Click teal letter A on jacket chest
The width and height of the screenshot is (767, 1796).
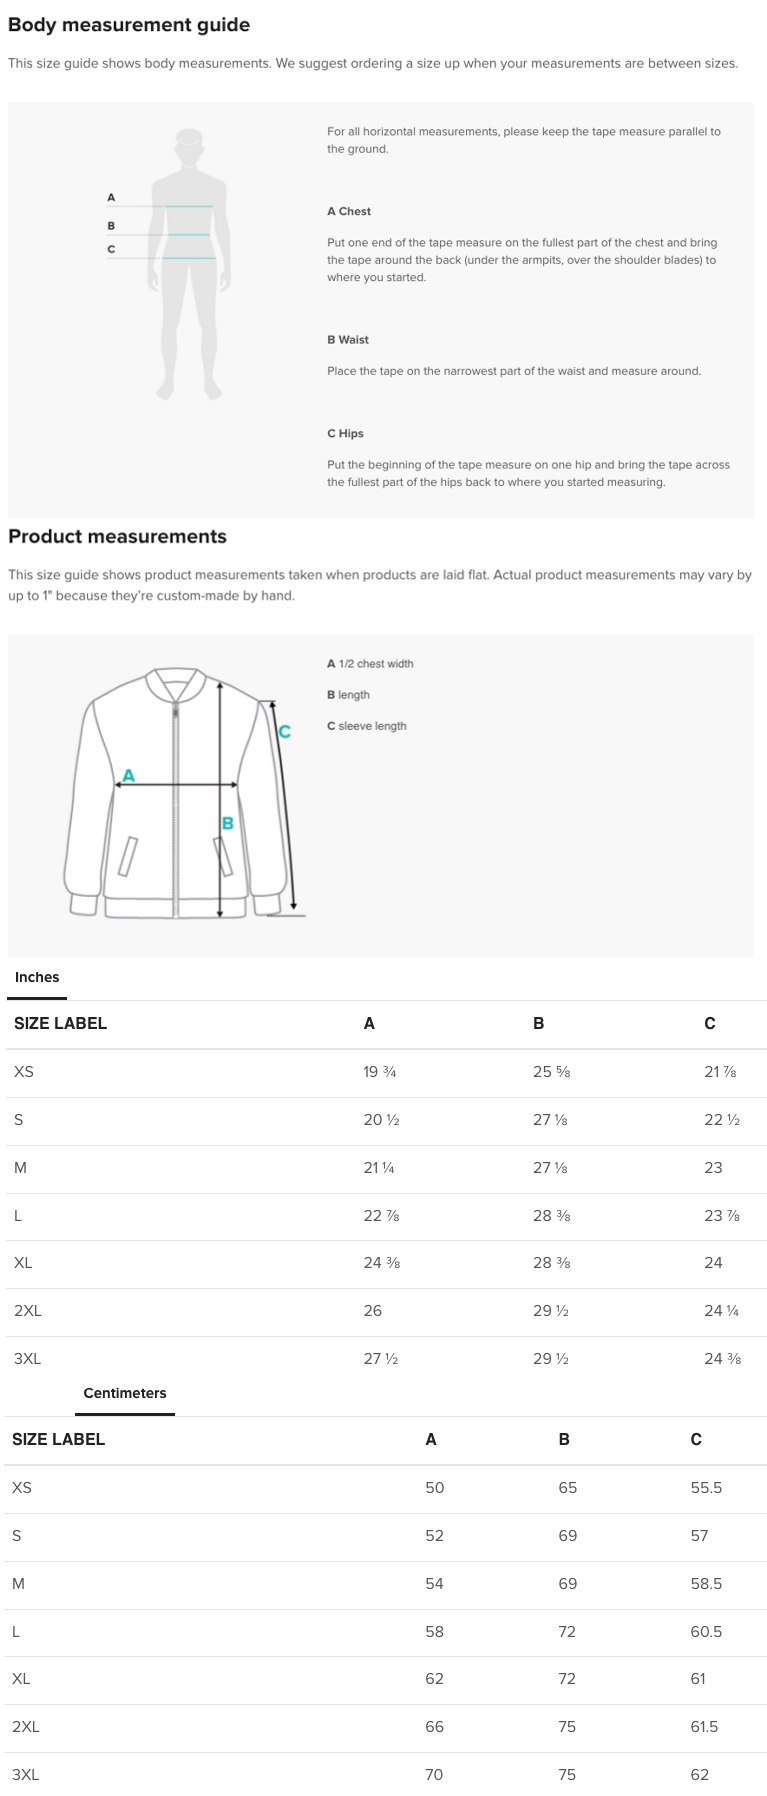pos(129,775)
